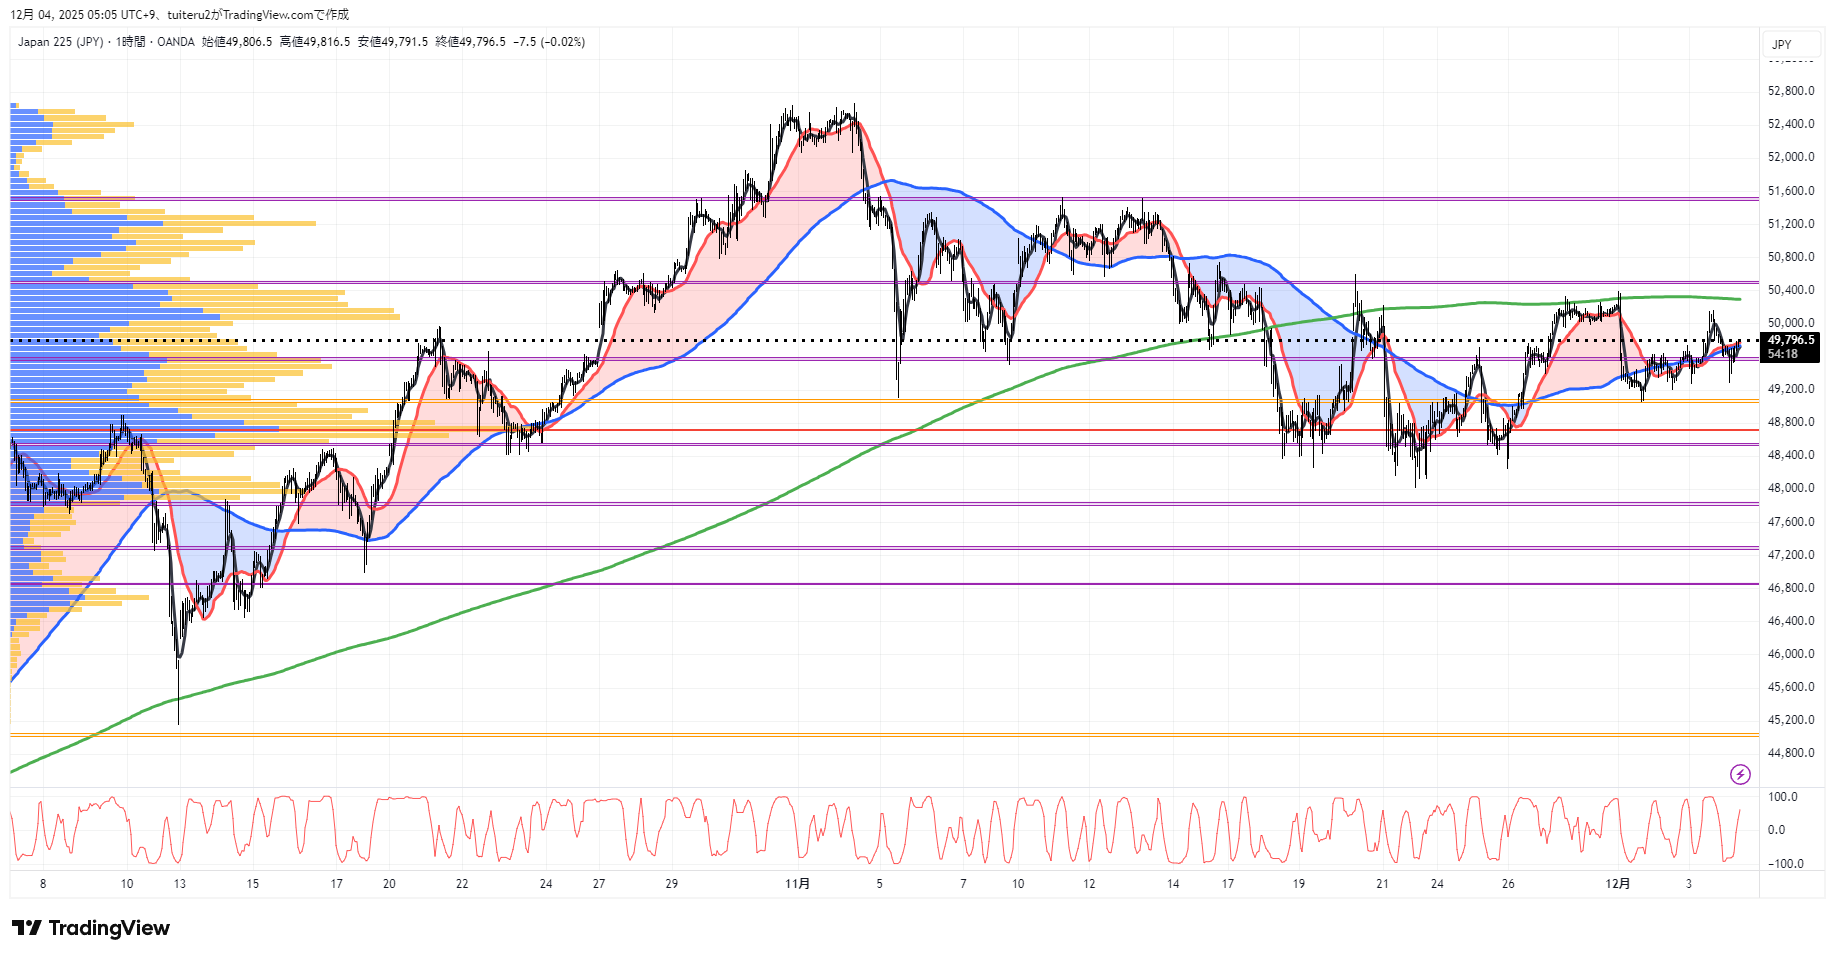This screenshot has height=958, width=1835.
Task: Click the Japan 225 (JPY) symbol title
Action: 60,42
